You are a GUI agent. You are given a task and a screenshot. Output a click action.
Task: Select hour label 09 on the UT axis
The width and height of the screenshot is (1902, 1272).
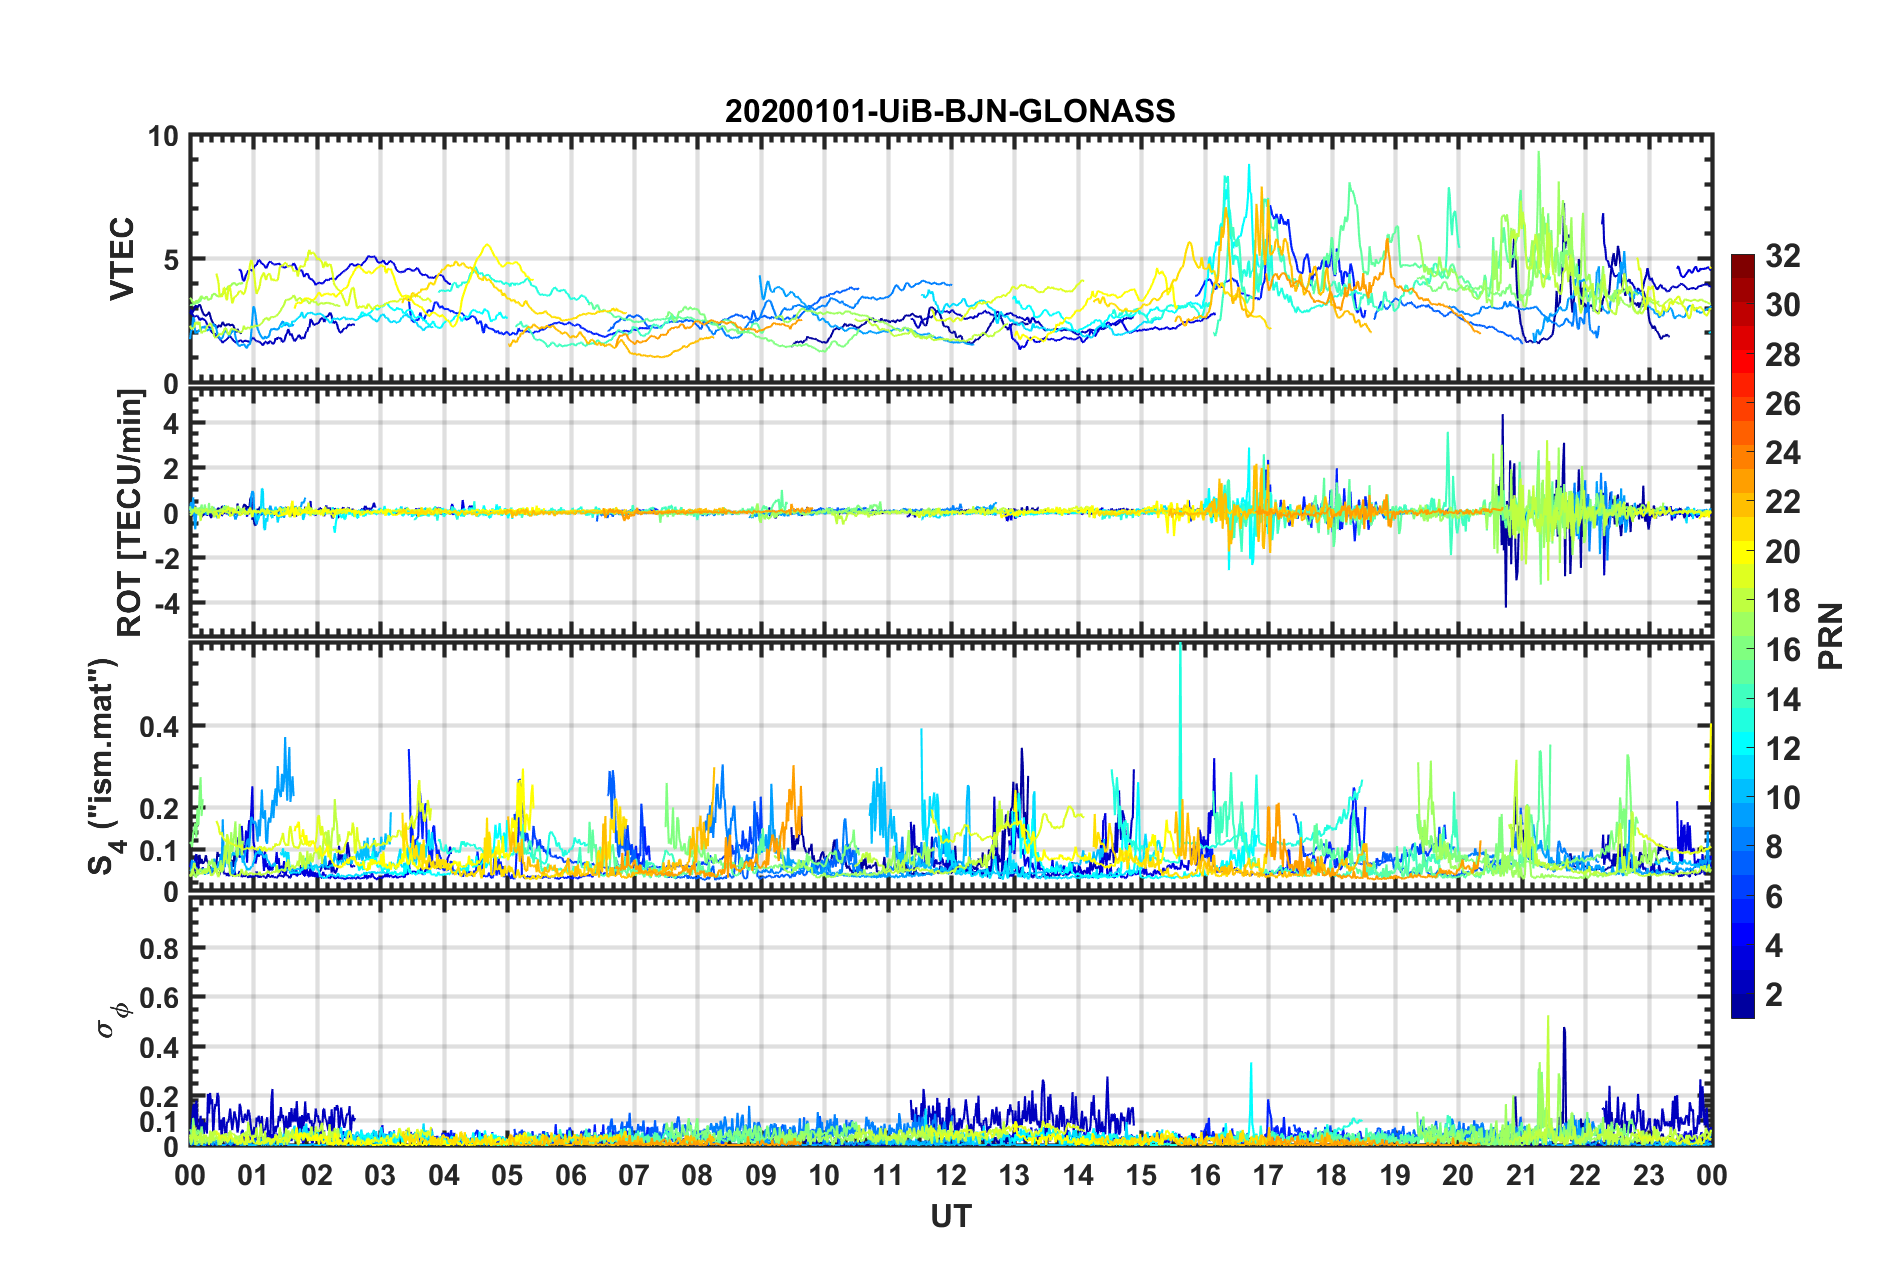pos(761,1175)
